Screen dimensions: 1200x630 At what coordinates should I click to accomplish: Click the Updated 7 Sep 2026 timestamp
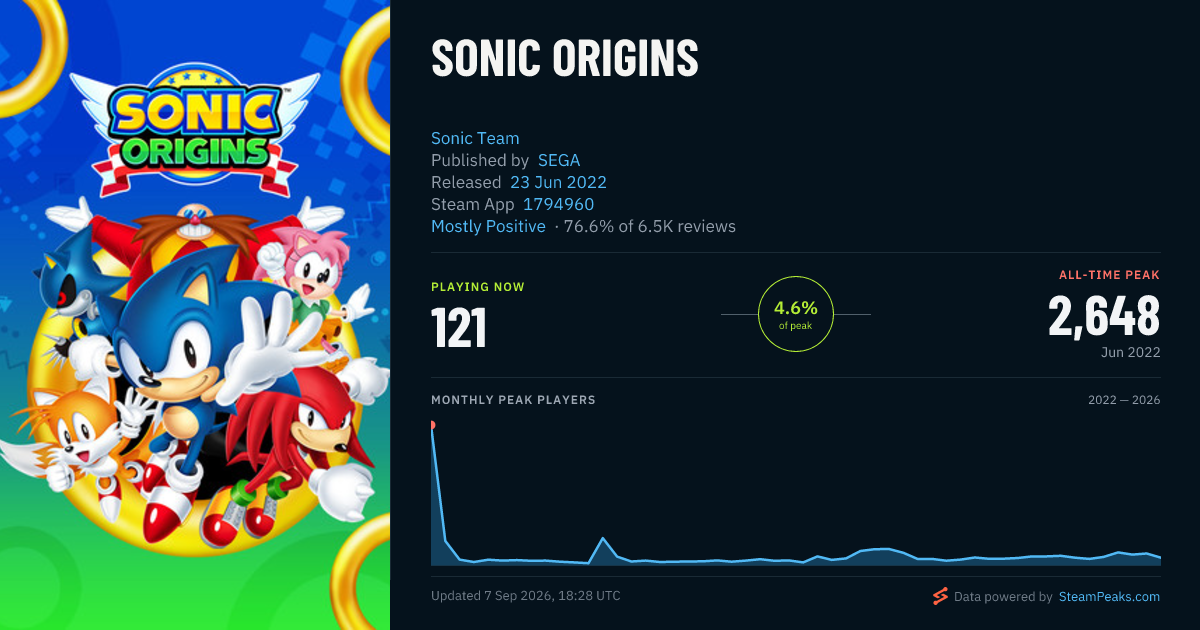[x=526, y=596]
